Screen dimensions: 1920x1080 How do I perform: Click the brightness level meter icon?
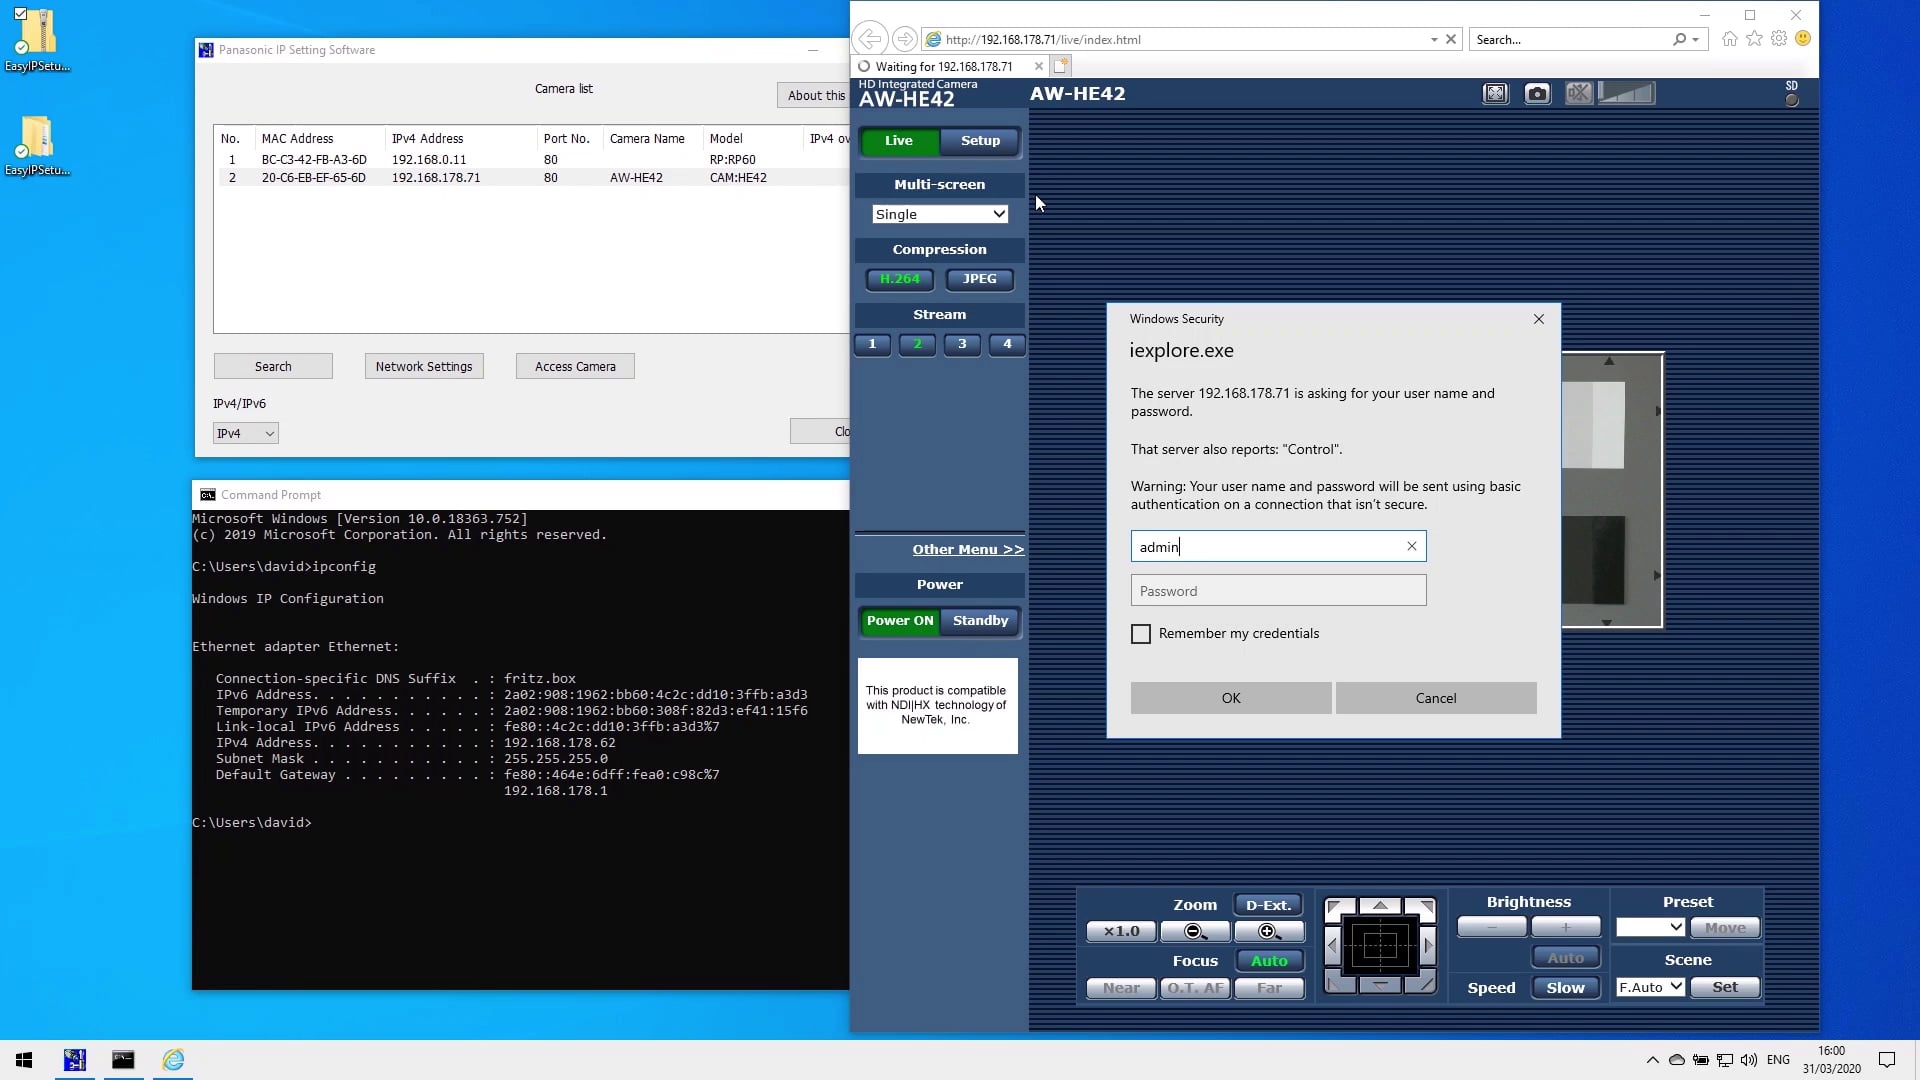click(x=1627, y=92)
